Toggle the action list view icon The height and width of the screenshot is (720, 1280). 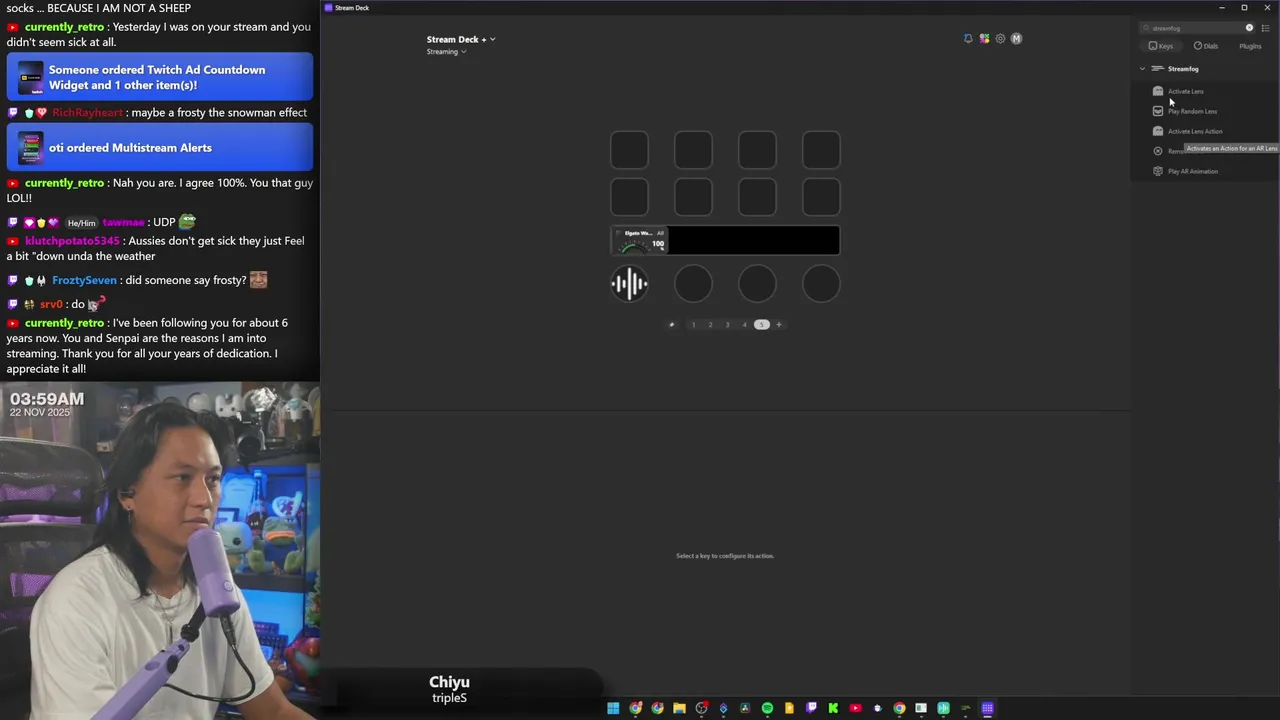(x=1265, y=28)
